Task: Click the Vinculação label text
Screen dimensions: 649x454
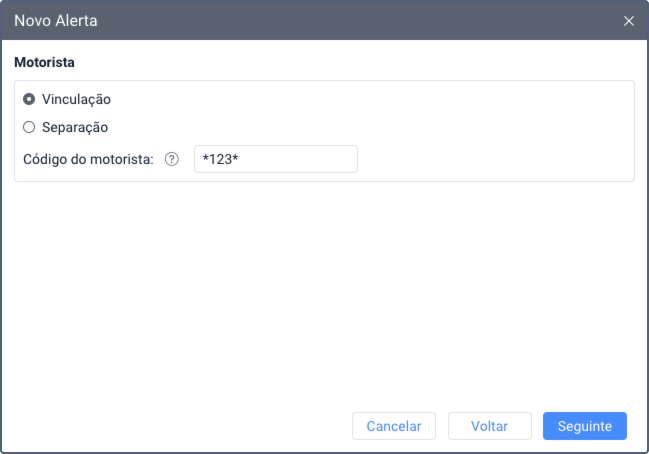Action: coord(76,100)
